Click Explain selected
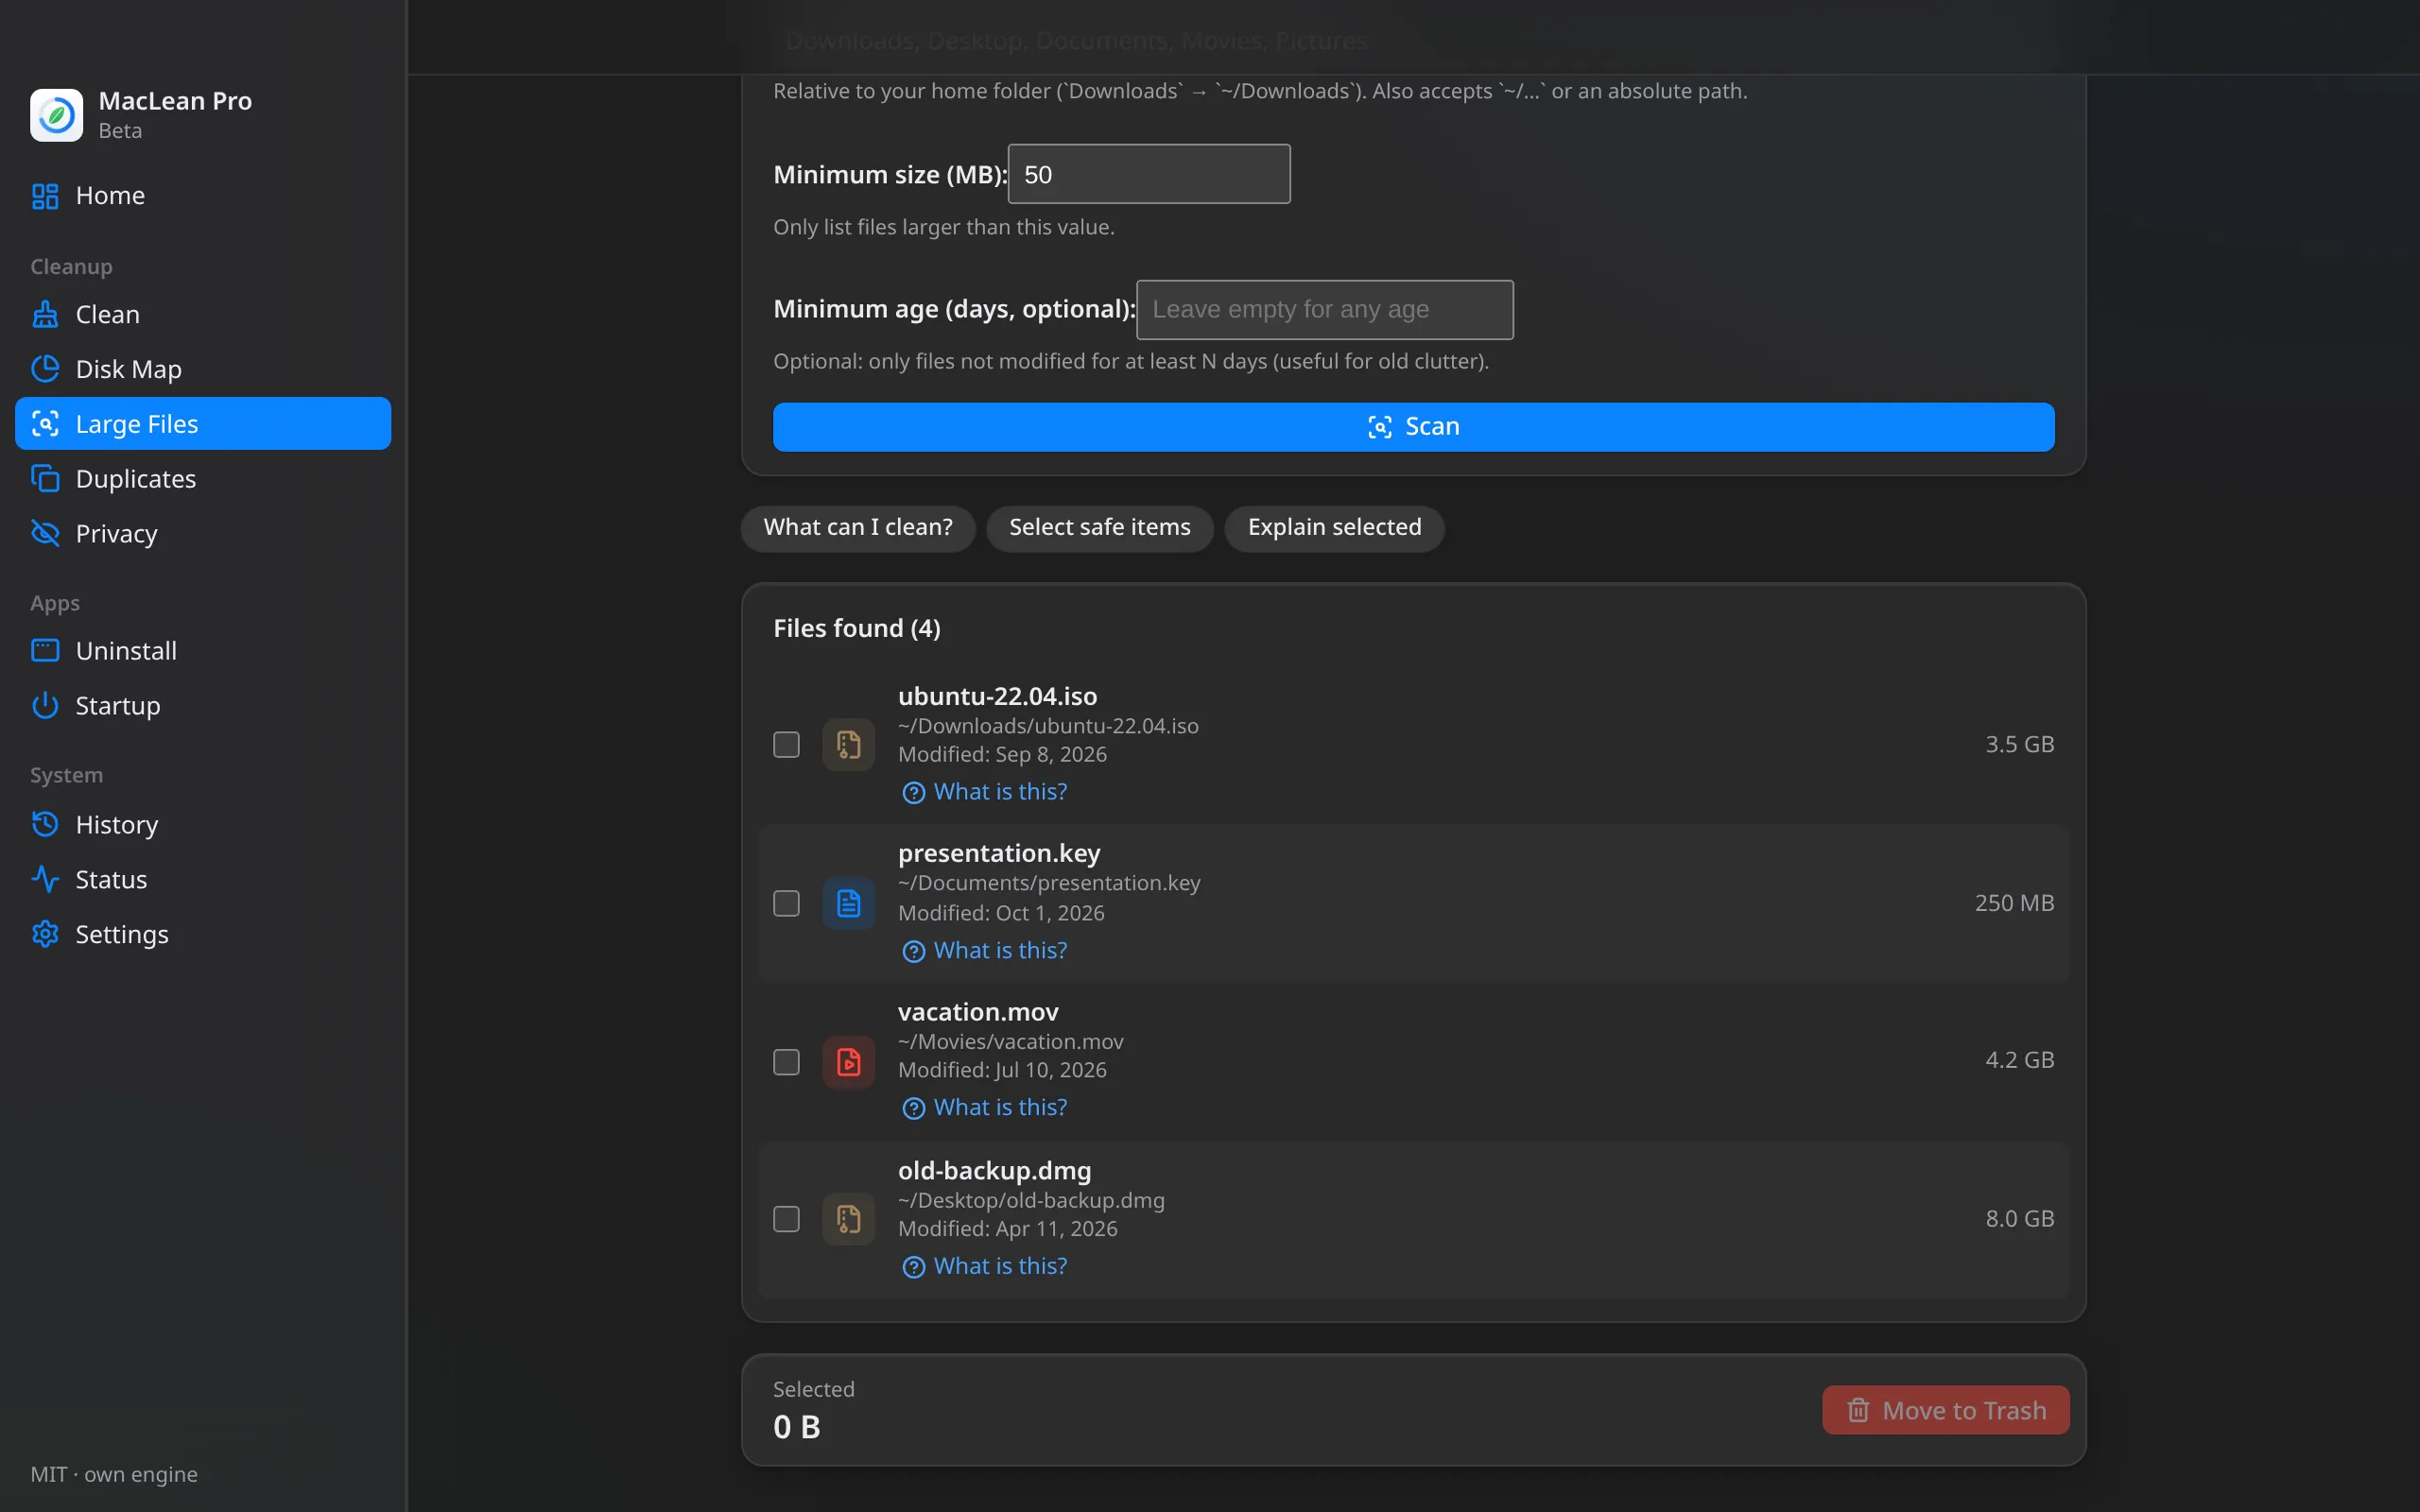 click(x=1334, y=528)
